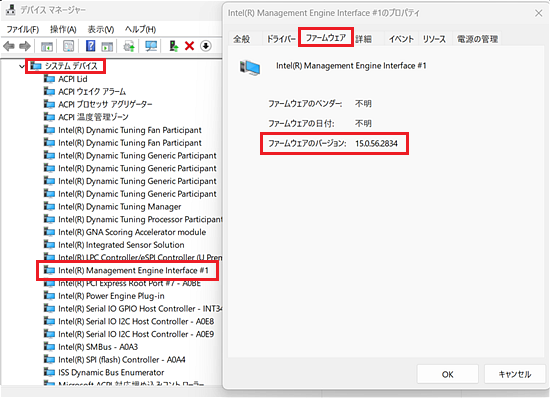Click the red X Uninstall device icon
550x398 pixels.
point(189,46)
